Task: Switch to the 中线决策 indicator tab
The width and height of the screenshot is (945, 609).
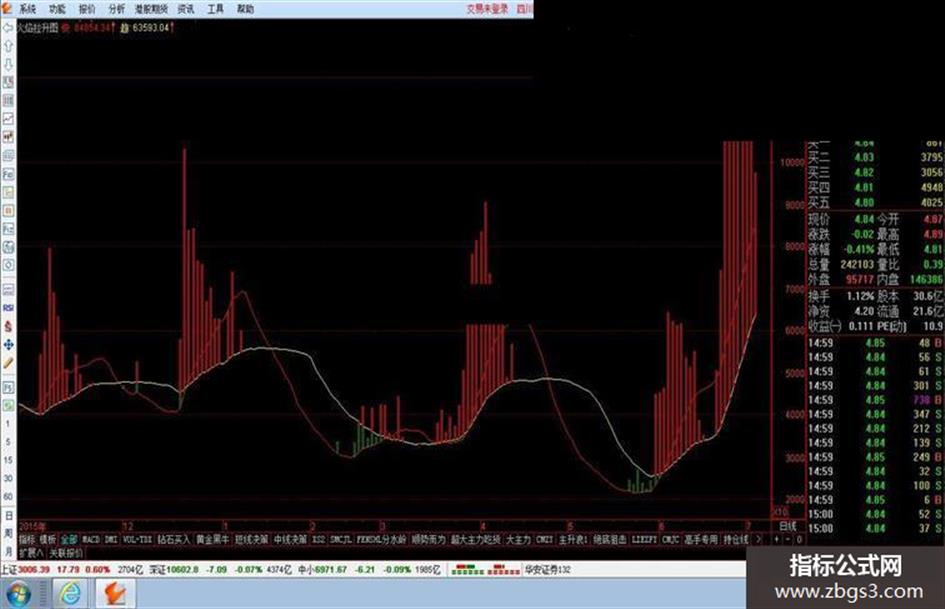Action: pos(290,539)
